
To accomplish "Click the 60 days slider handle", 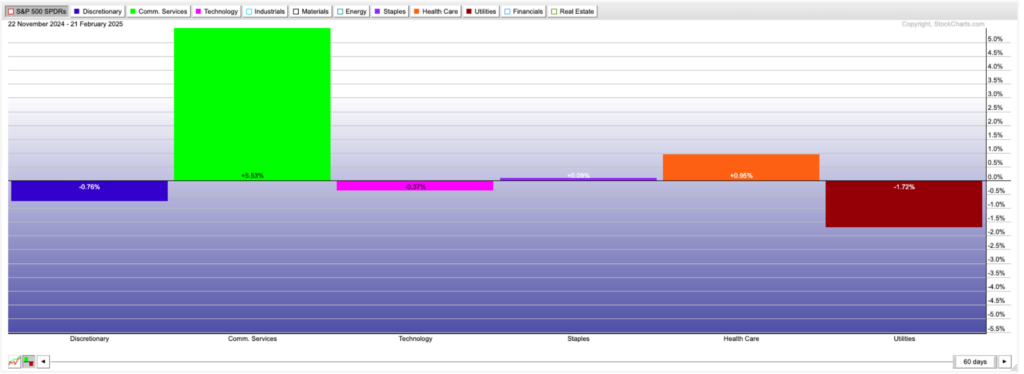I will click(x=974, y=362).
